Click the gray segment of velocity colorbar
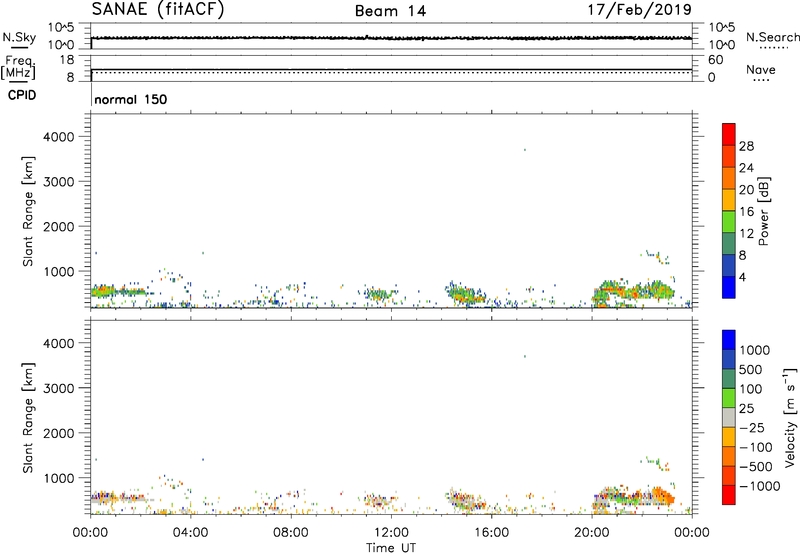The height and width of the screenshot is (554, 800). pyautogui.click(x=729, y=418)
